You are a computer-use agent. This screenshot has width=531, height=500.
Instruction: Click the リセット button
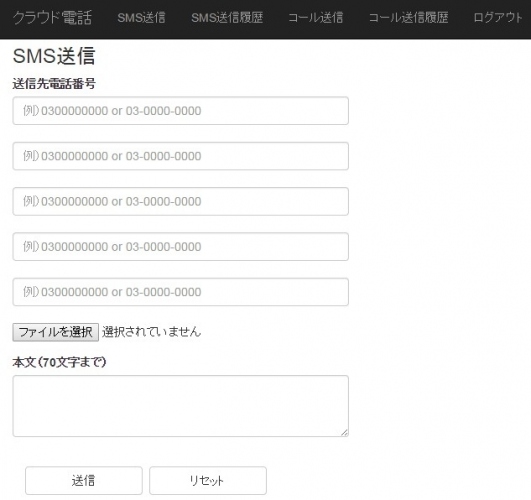(208, 480)
